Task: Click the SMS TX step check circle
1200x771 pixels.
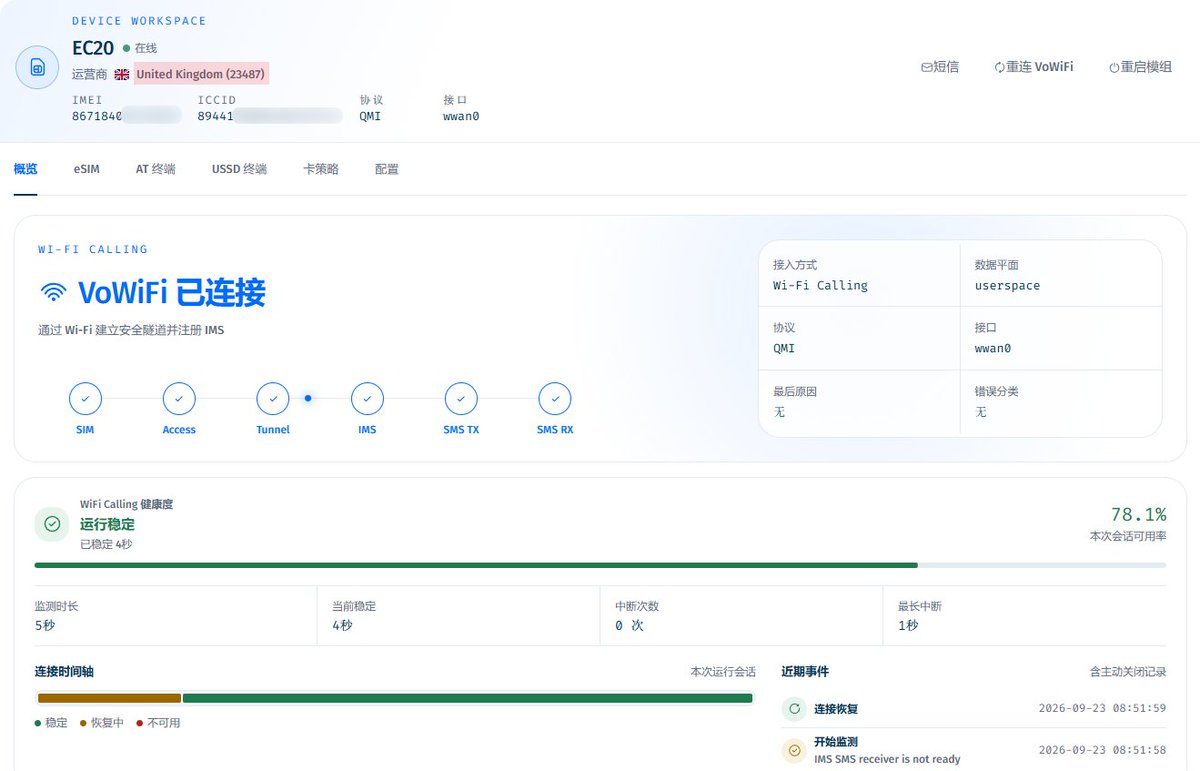Action: coord(461,398)
